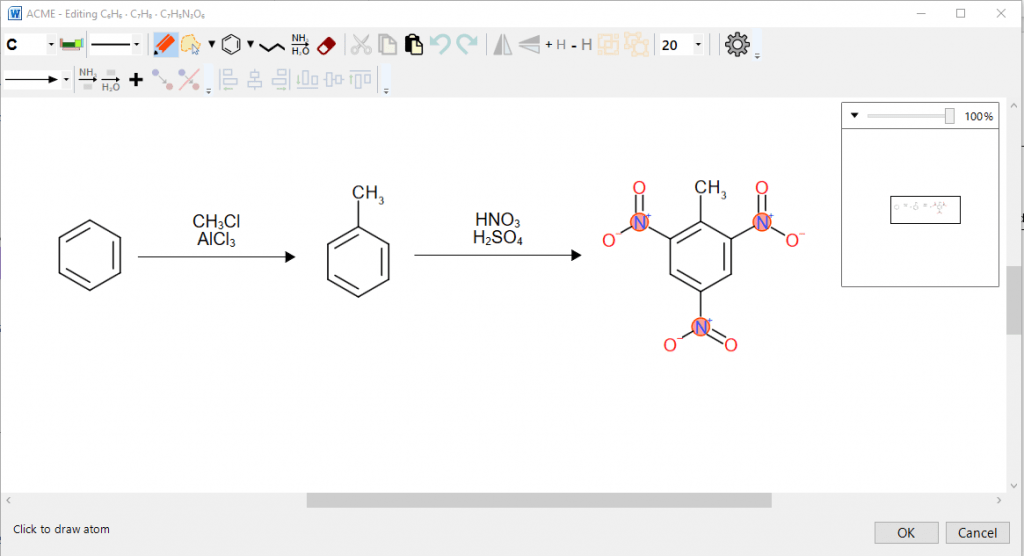Collapse the navigator panel triangle
This screenshot has width=1024, height=556.
(855, 116)
